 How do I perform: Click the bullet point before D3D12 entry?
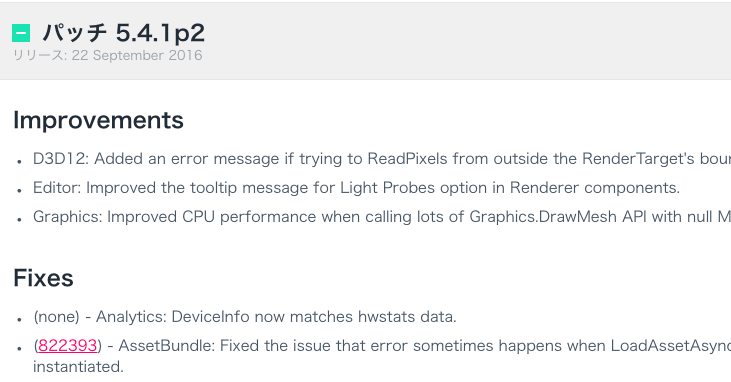click(19, 161)
